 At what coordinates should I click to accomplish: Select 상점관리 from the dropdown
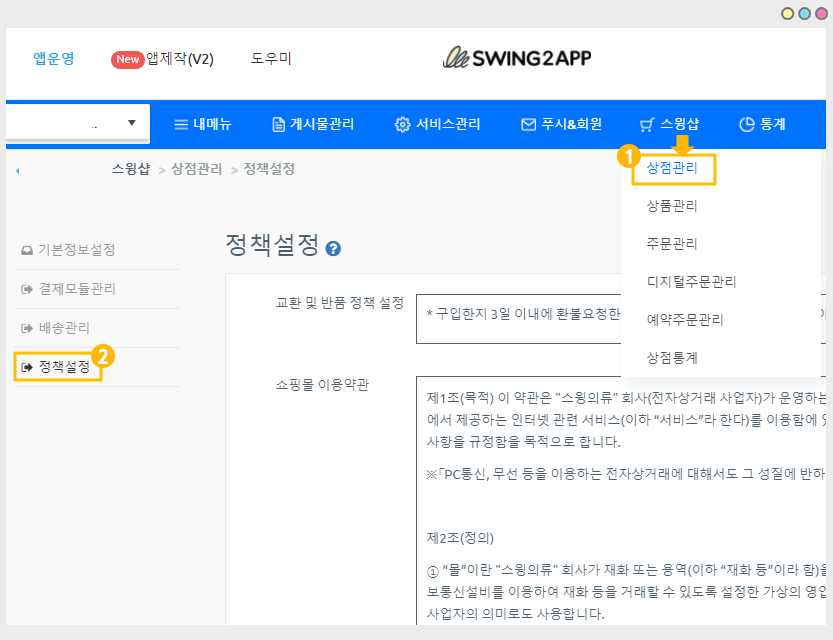click(672, 169)
